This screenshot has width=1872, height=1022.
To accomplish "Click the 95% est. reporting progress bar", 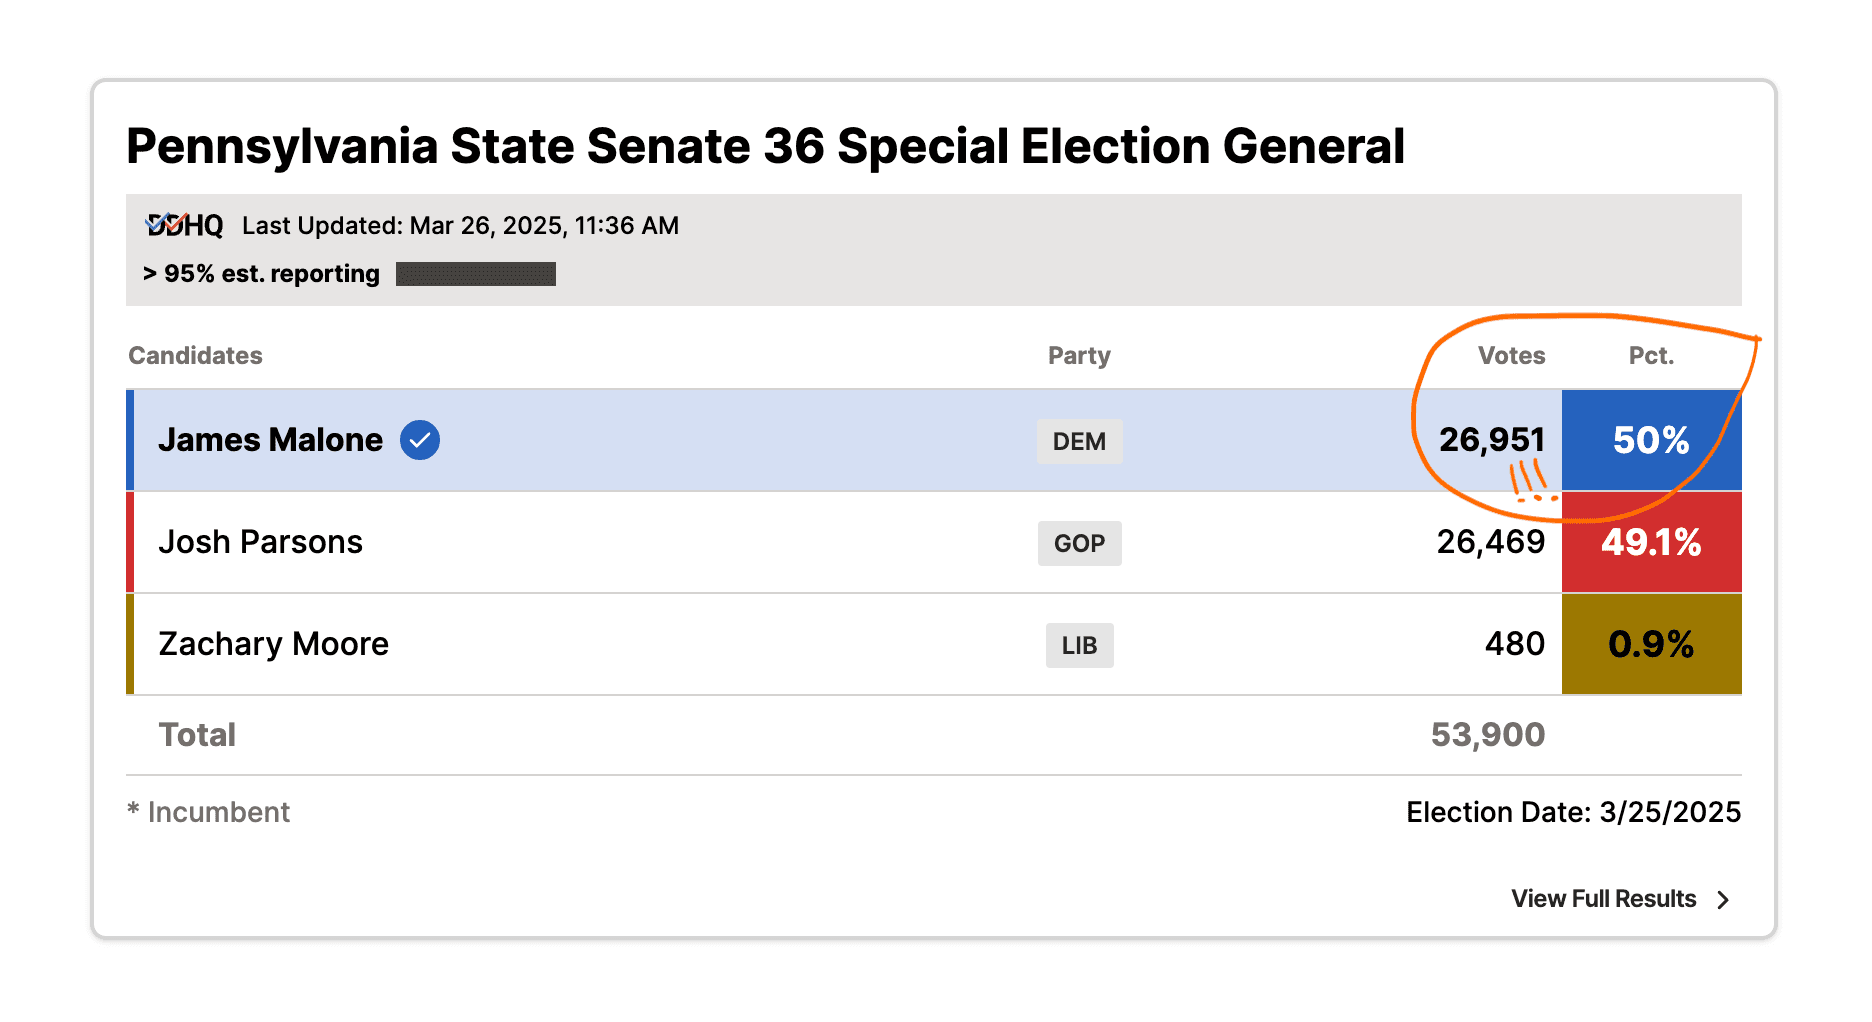I will (x=476, y=274).
